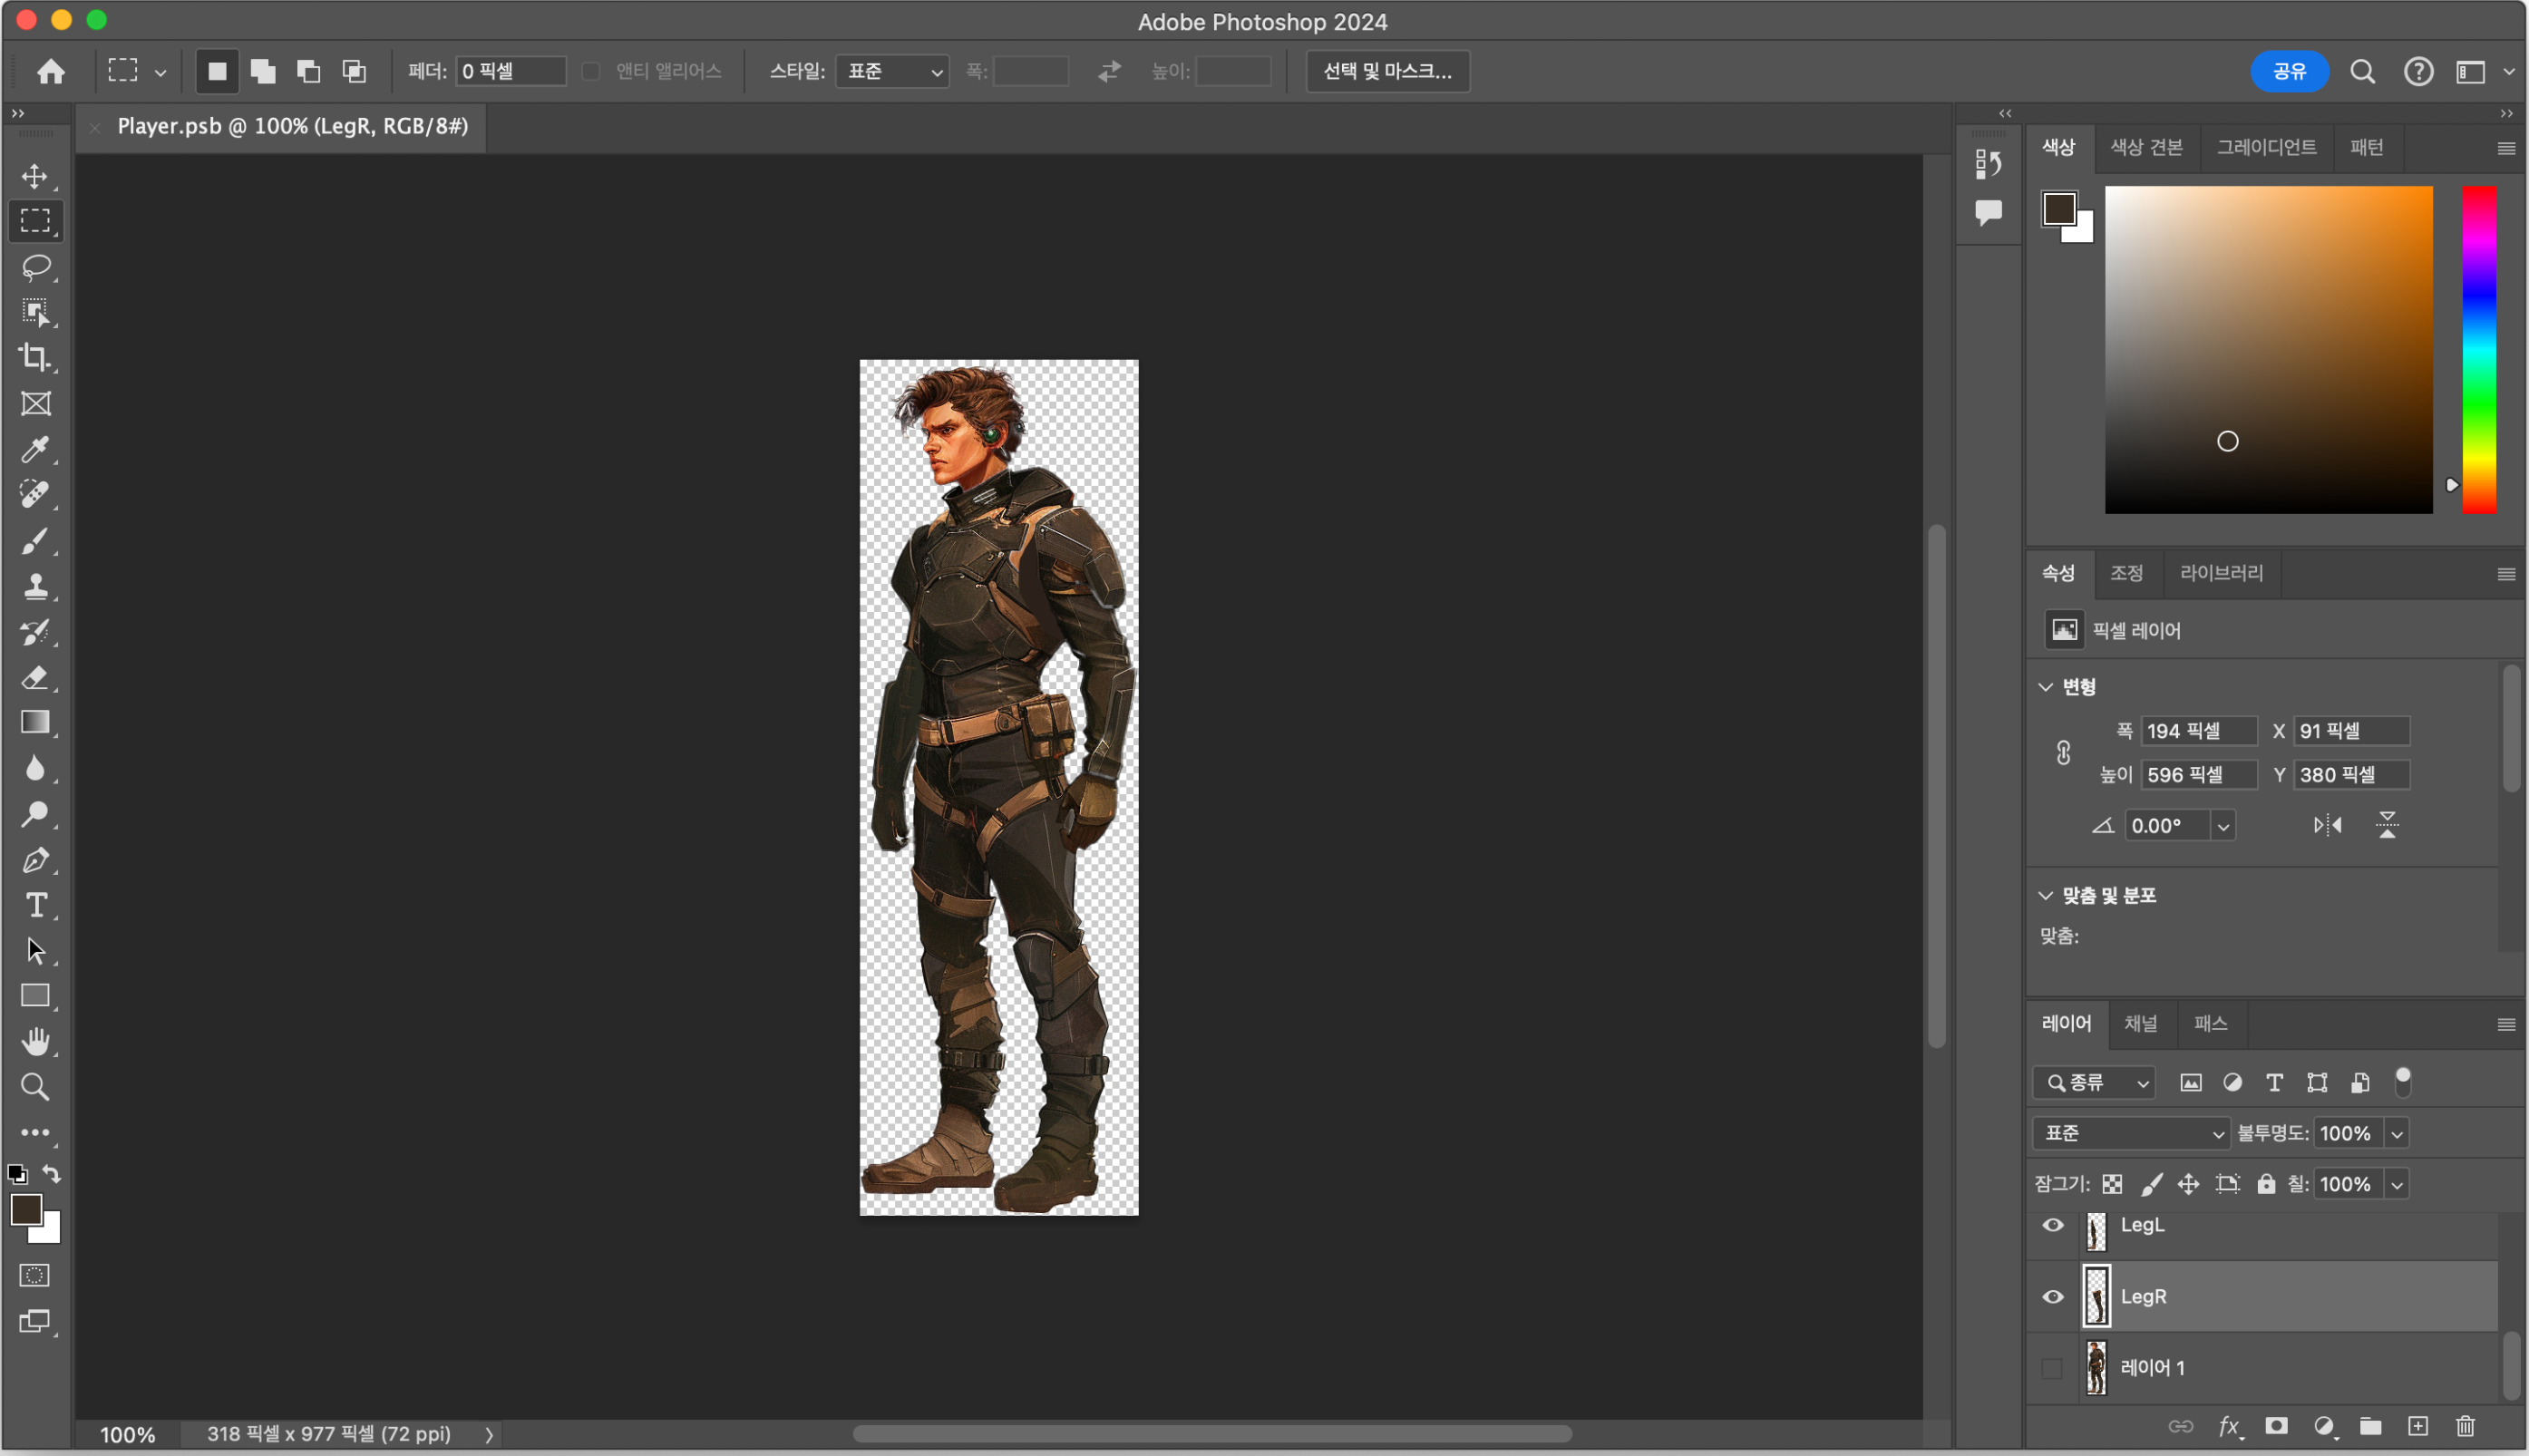The height and width of the screenshot is (1456, 2529).
Task: Collapse the 변형 section
Action: coord(2046,687)
